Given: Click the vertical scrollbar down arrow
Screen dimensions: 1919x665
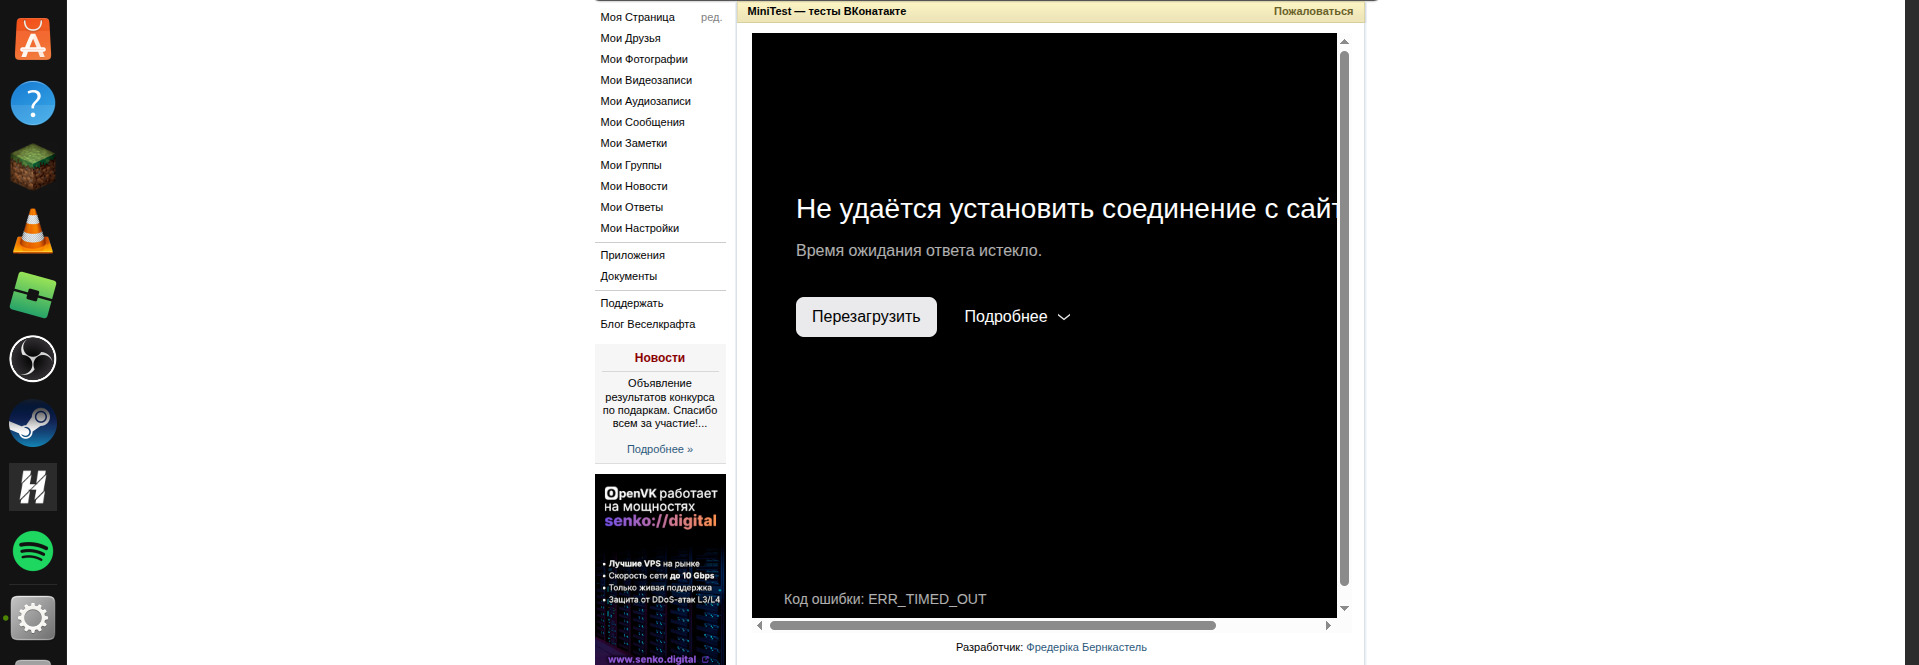Looking at the screenshot, I should point(1344,608).
